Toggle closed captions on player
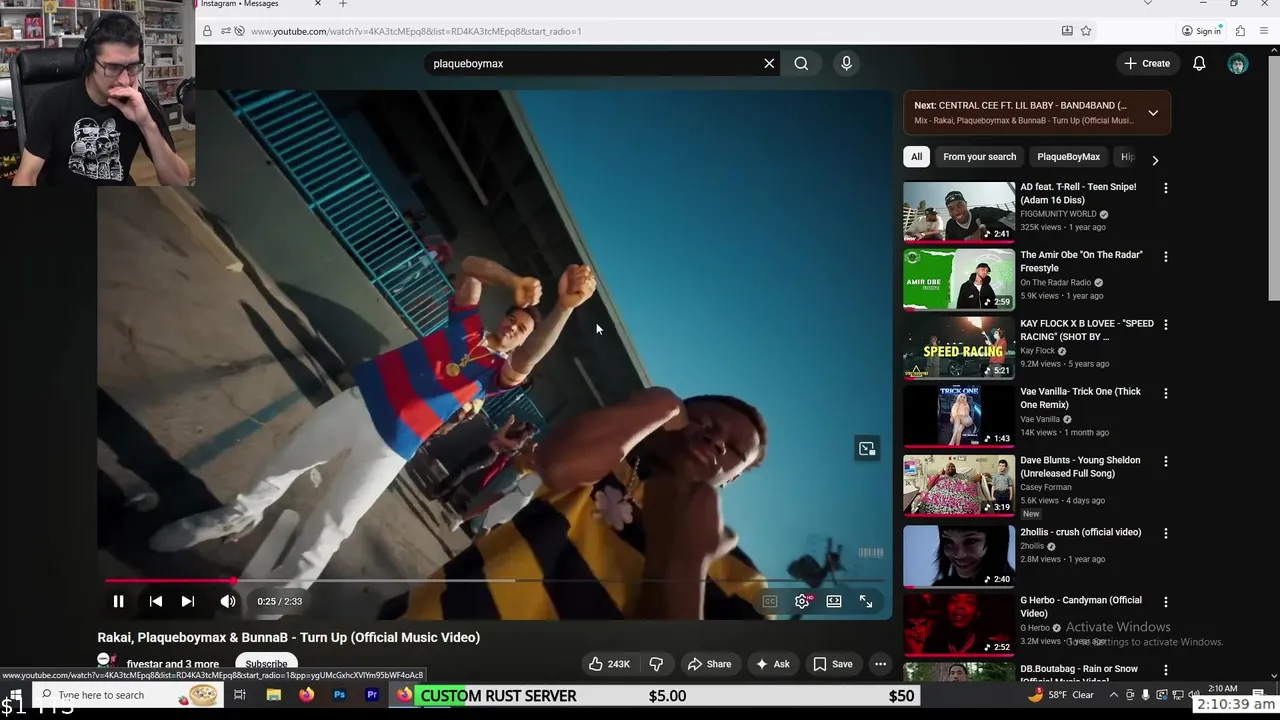1280x720 pixels. coord(770,601)
